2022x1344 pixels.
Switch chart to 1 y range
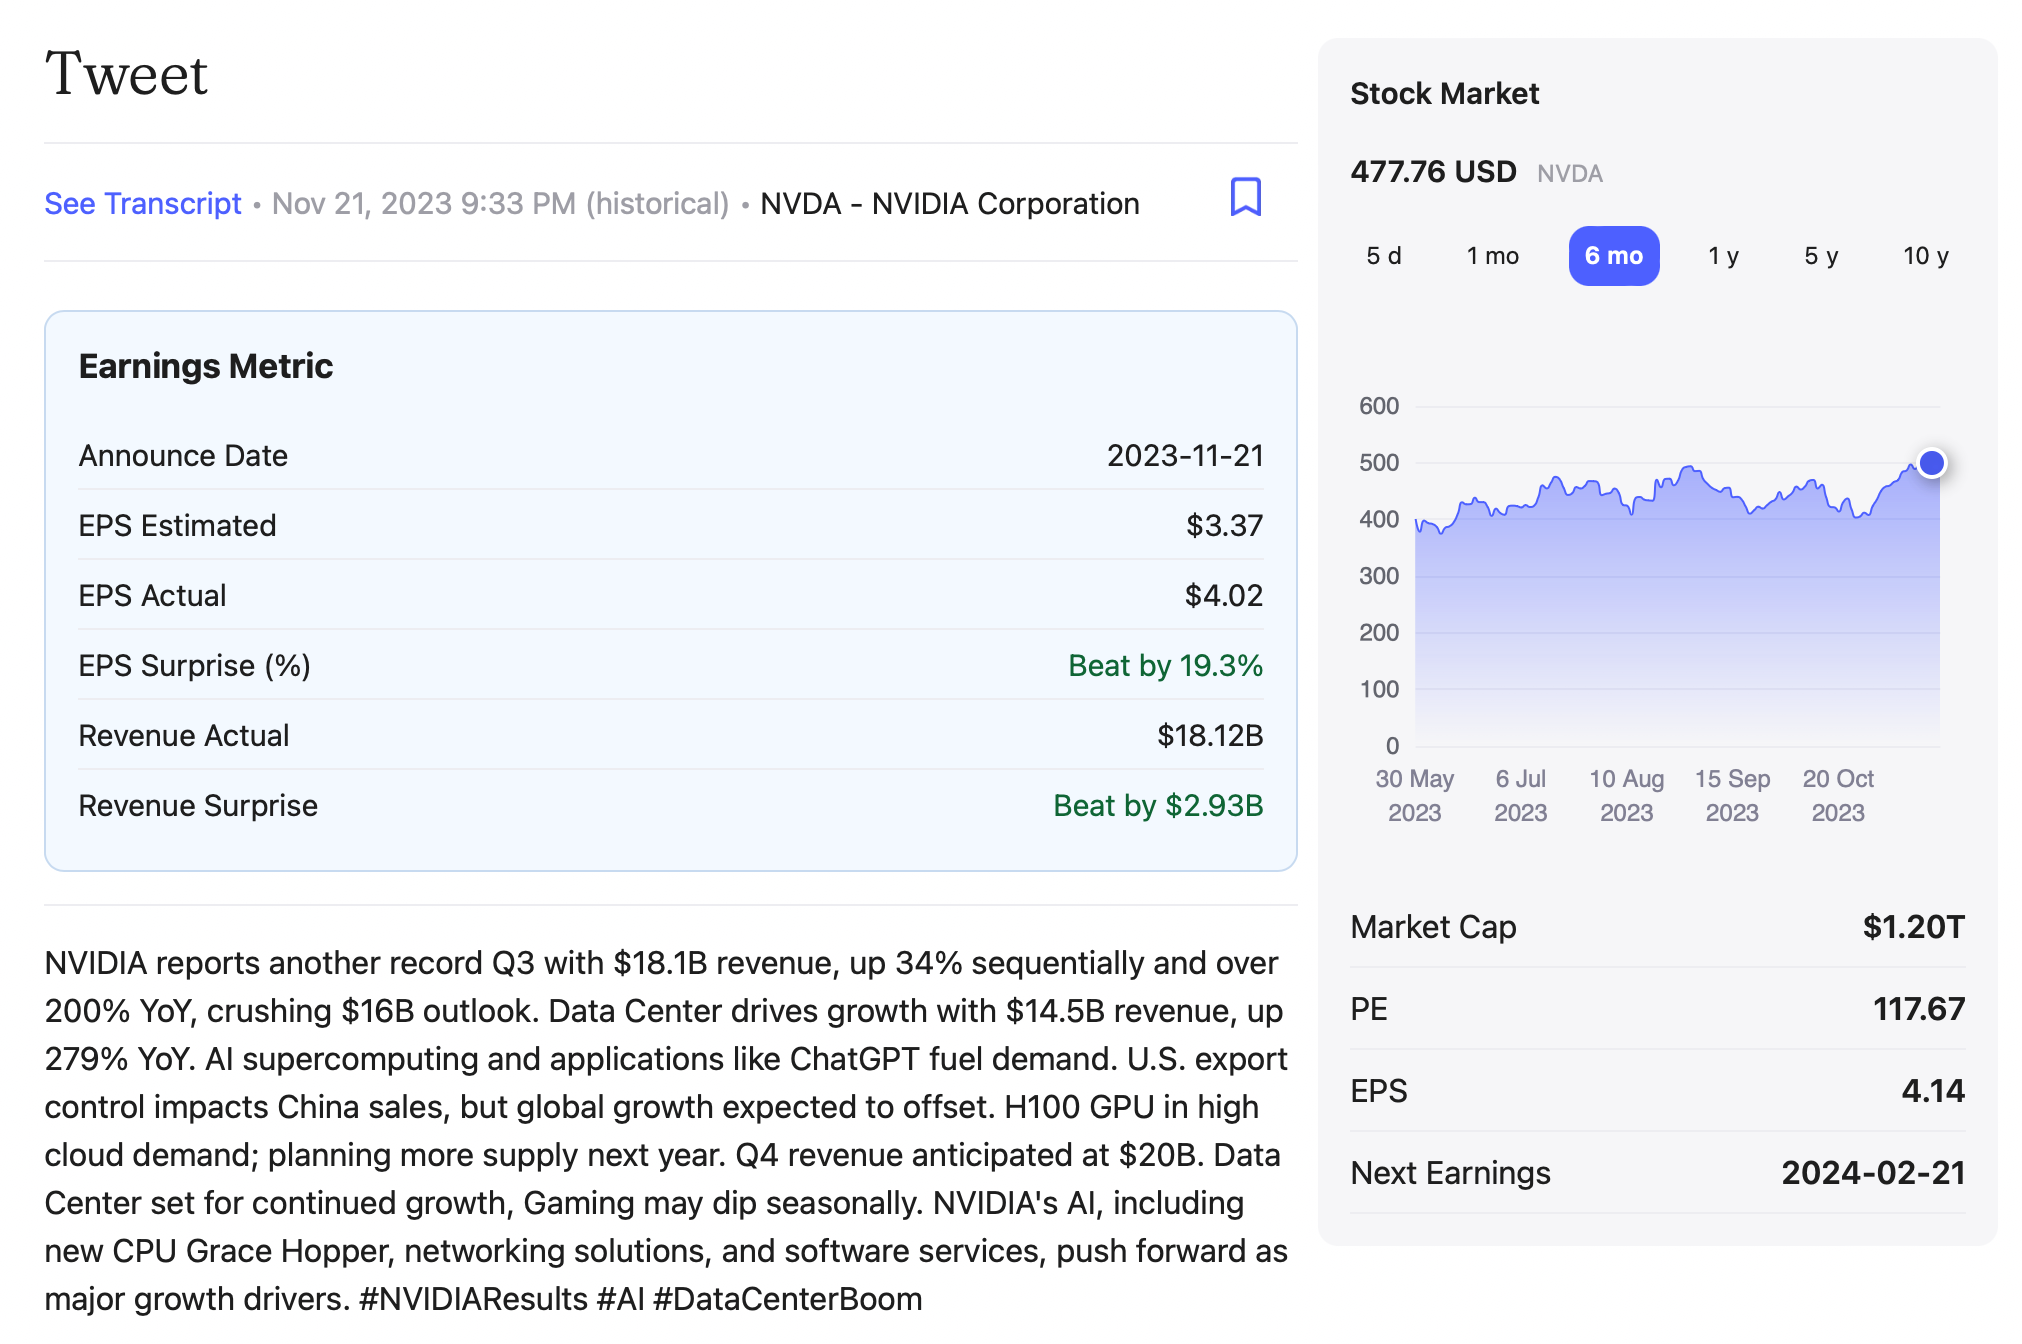tap(1723, 256)
